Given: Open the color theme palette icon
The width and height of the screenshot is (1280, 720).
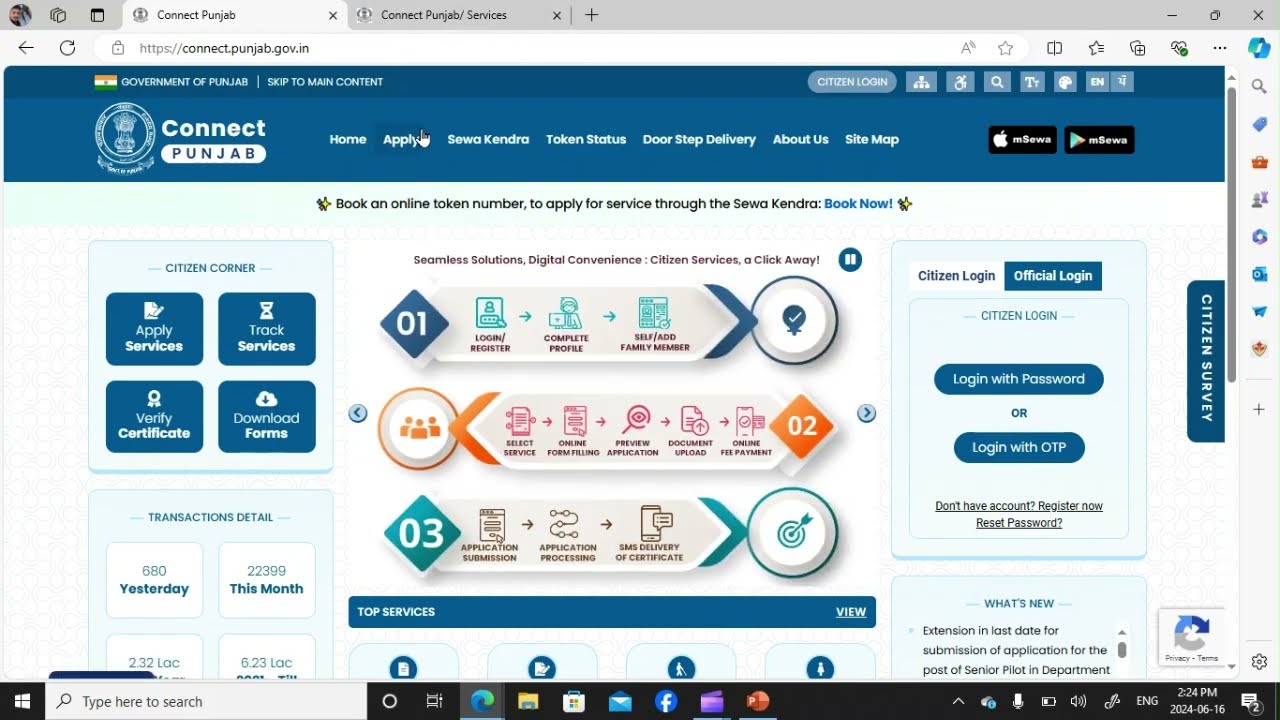Looking at the screenshot, I should (x=1066, y=82).
